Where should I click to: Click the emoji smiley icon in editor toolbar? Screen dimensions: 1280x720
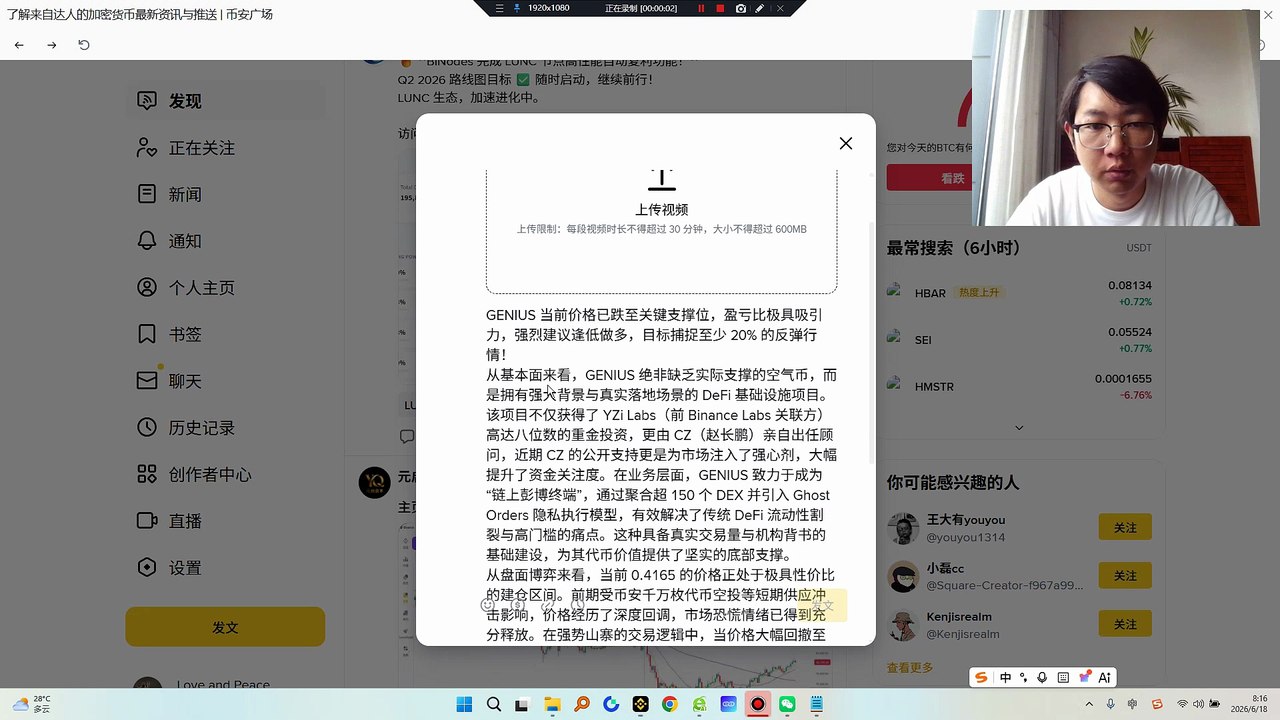(488, 605)
